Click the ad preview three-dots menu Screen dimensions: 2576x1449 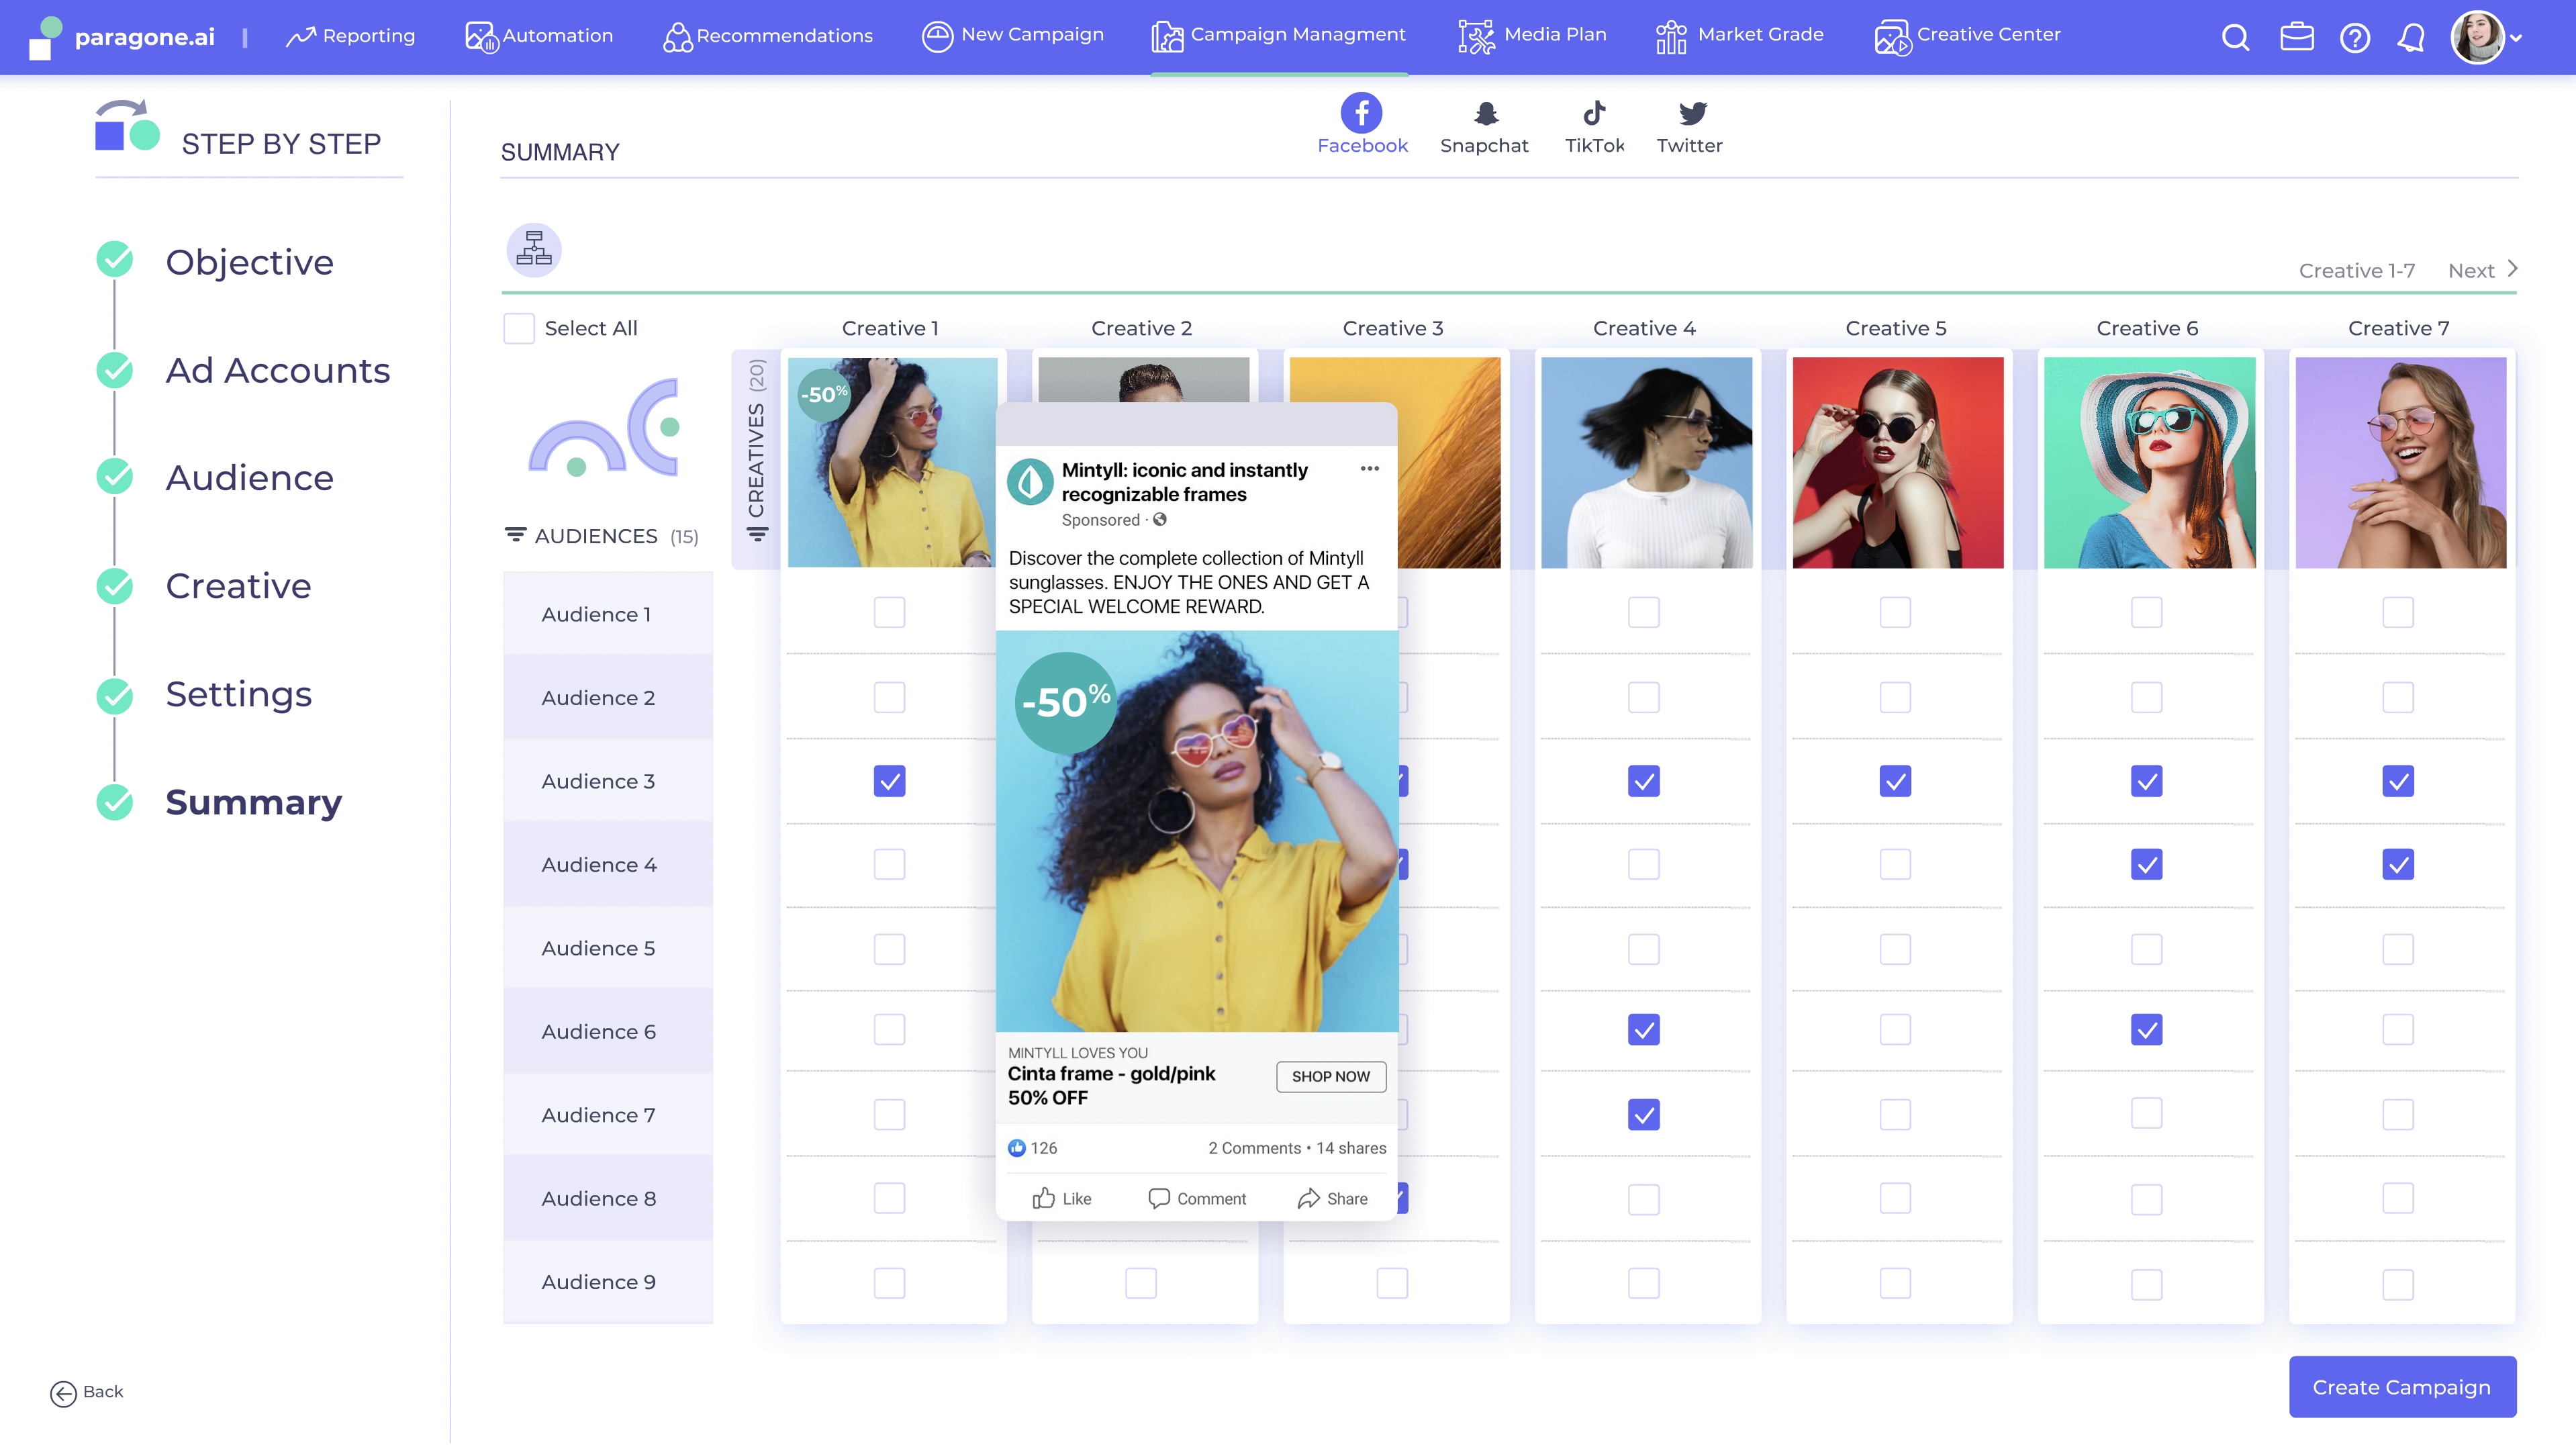point(1369,468)
